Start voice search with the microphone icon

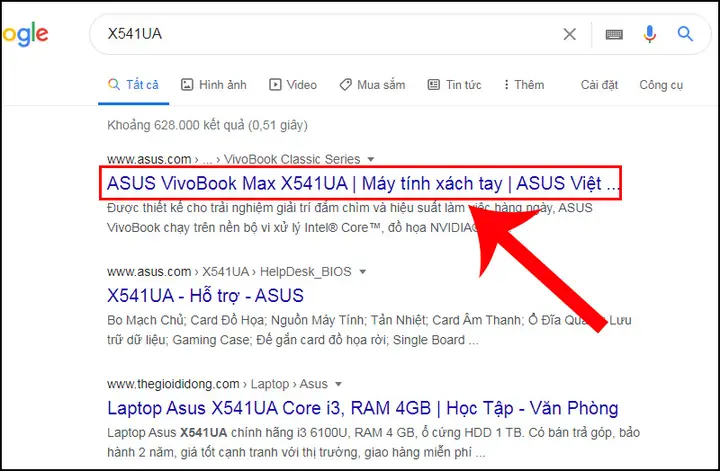pos(649,34)
